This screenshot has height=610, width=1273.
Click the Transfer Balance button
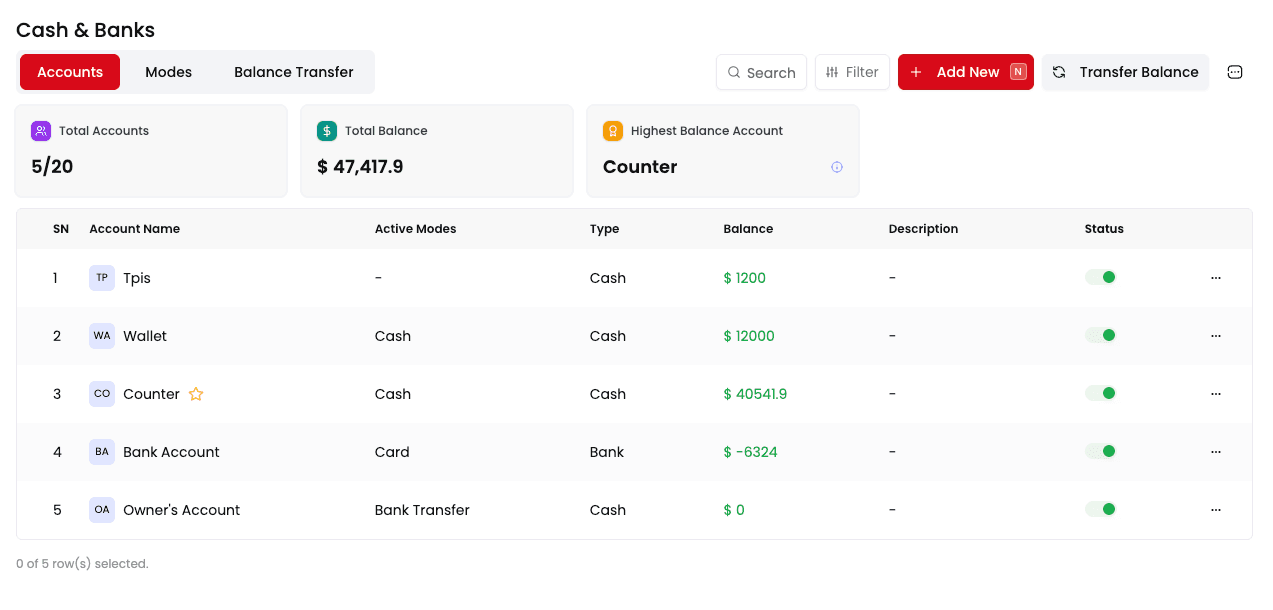tap(1125, 72)
